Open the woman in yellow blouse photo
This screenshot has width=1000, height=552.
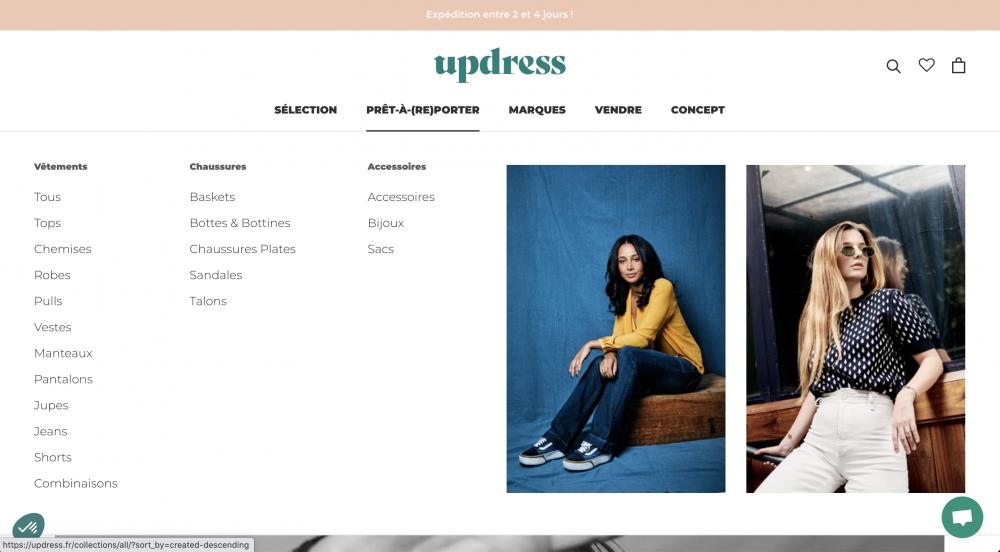[x=616, y=329]
